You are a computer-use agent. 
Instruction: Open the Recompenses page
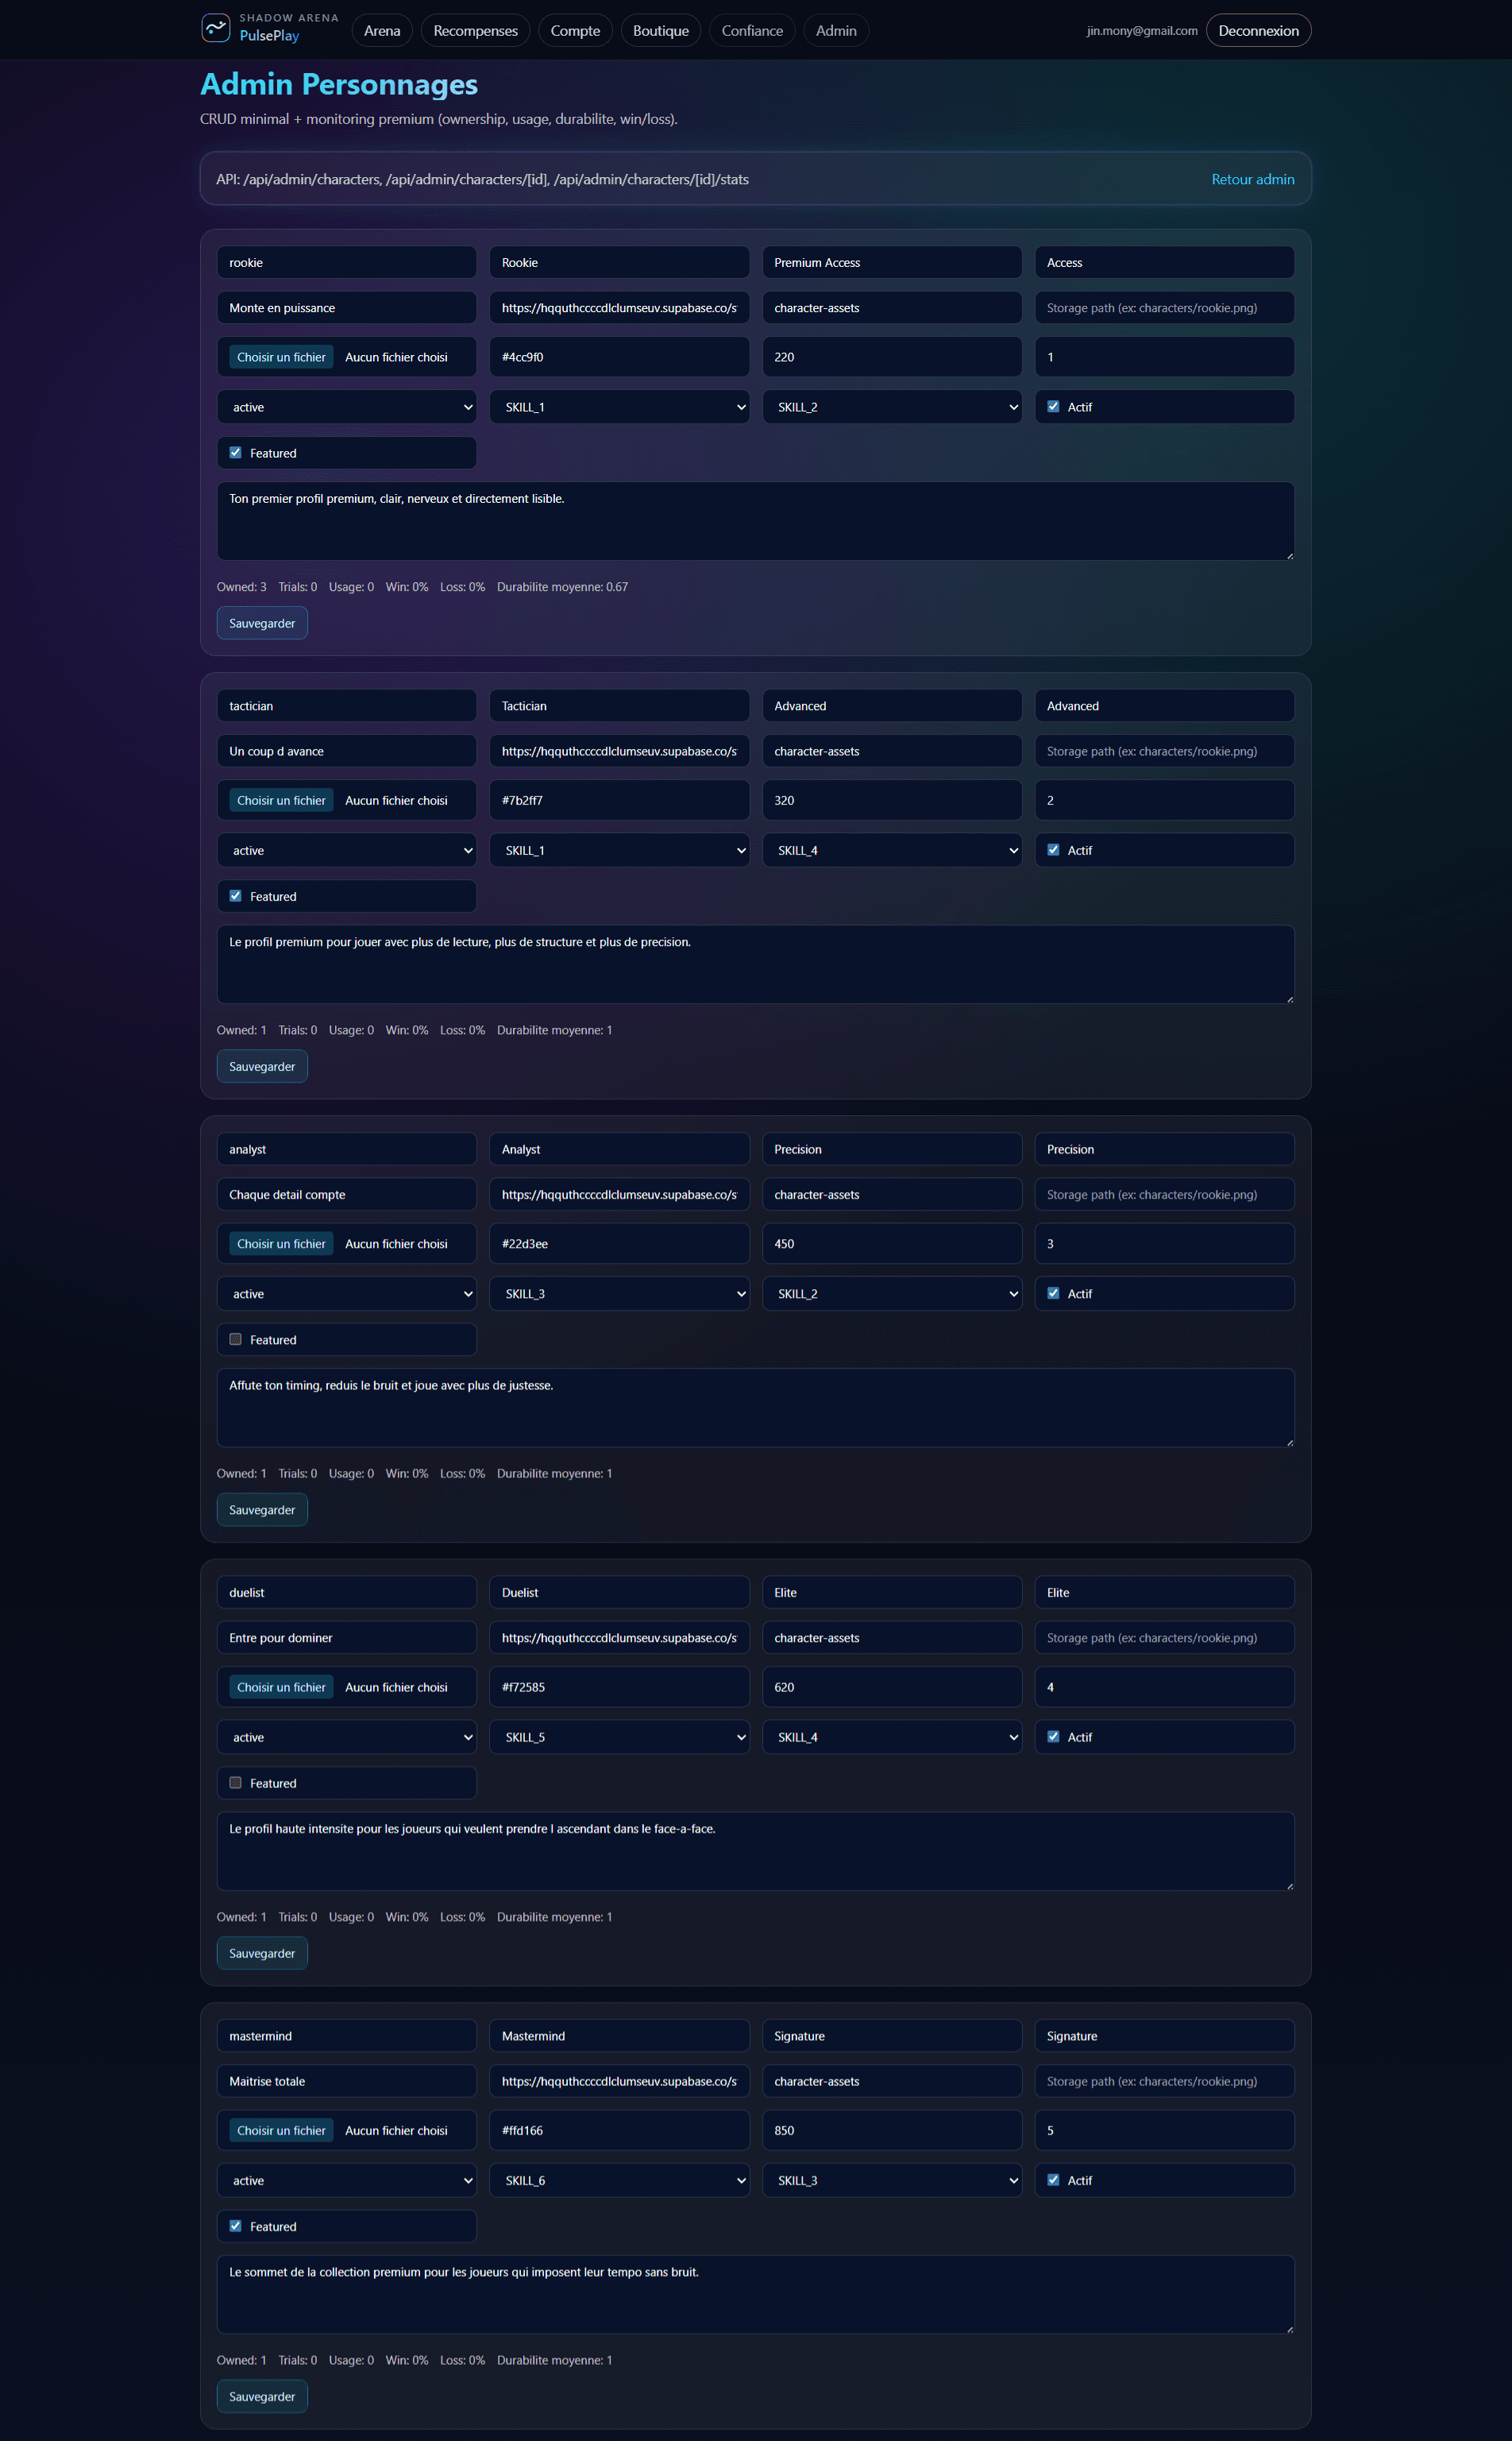point(475,31)
